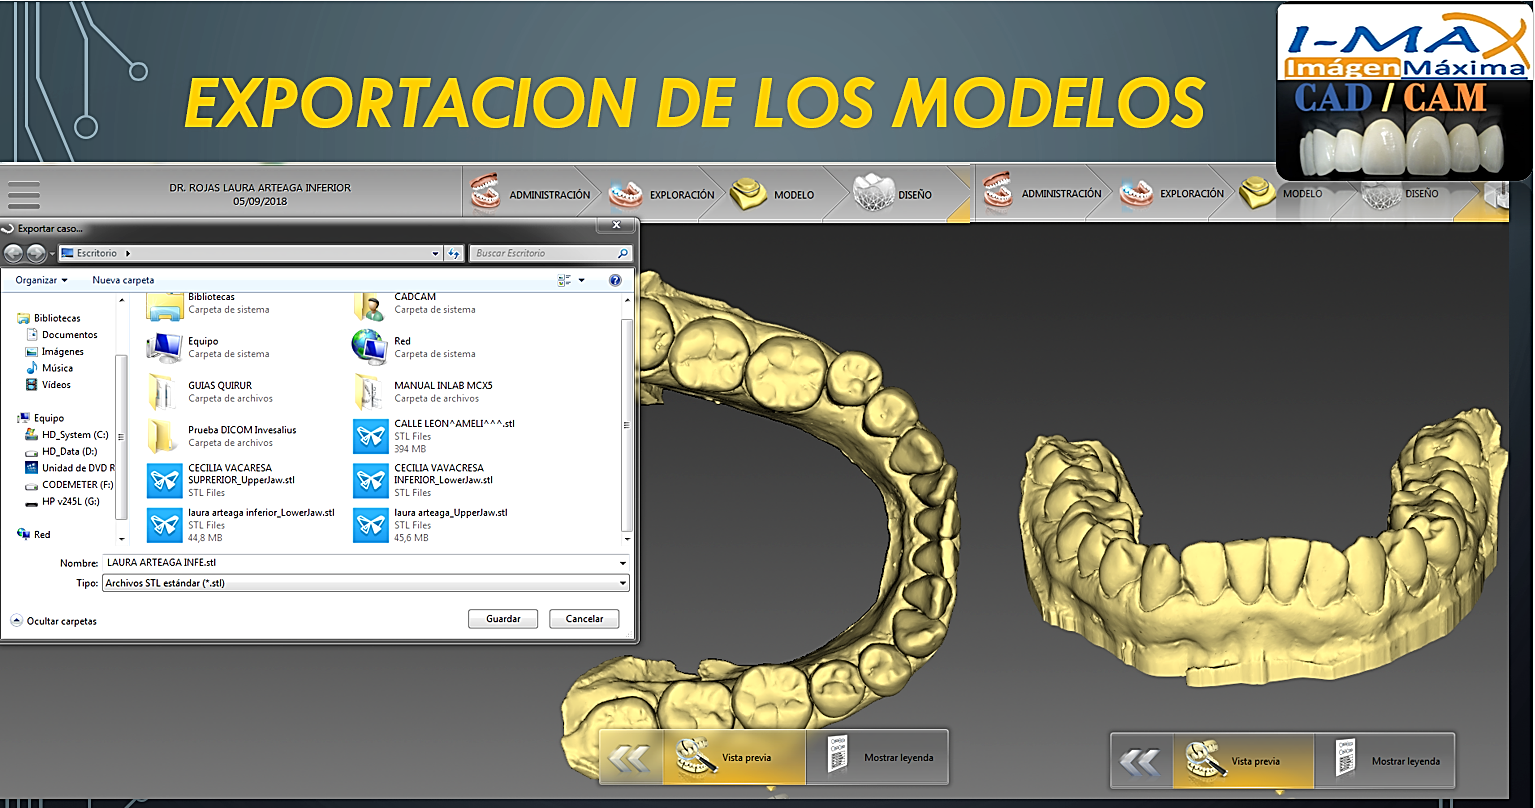Open the Equipo system folder in file list
Screen dimensions: 1535x808
point(208,347)
